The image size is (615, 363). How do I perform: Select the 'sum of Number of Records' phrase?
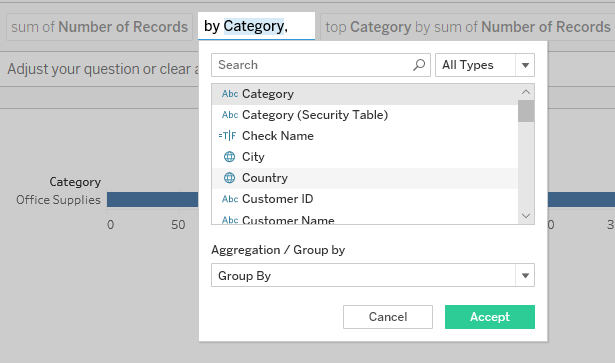point(100,27)
